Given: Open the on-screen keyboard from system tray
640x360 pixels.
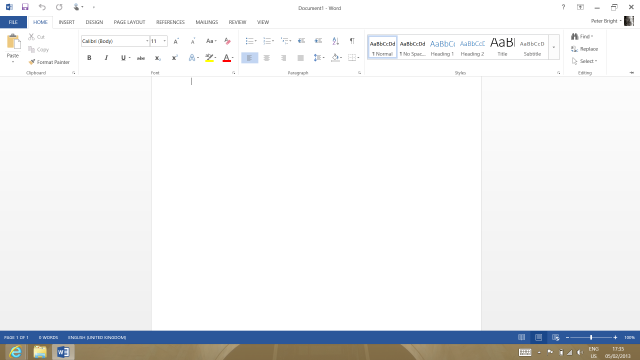Looking at the screenshot, I should point(525,352).
